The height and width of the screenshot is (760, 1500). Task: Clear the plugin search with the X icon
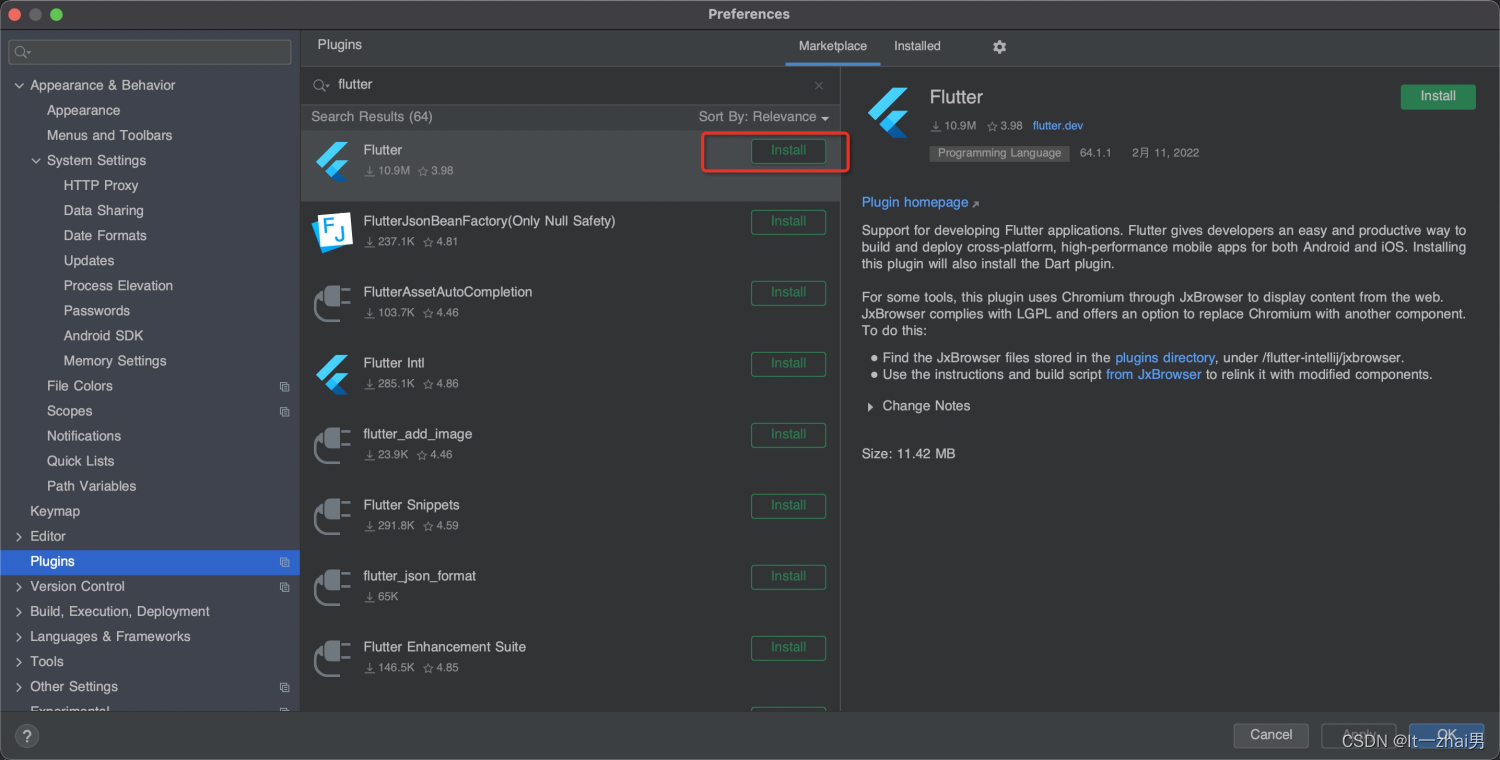click(x=819, y=86)
